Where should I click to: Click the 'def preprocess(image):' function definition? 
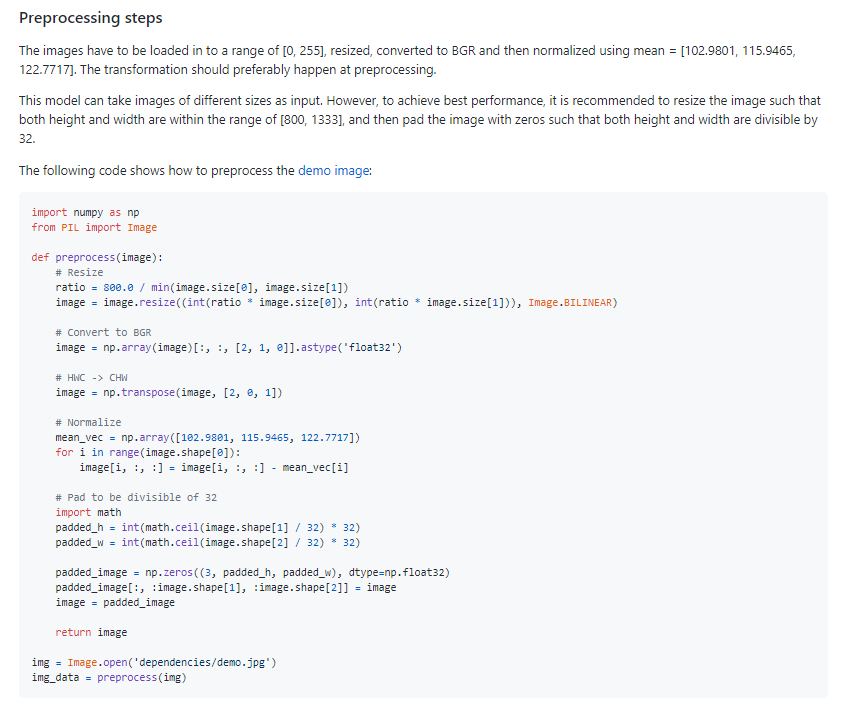pos(97,257)
